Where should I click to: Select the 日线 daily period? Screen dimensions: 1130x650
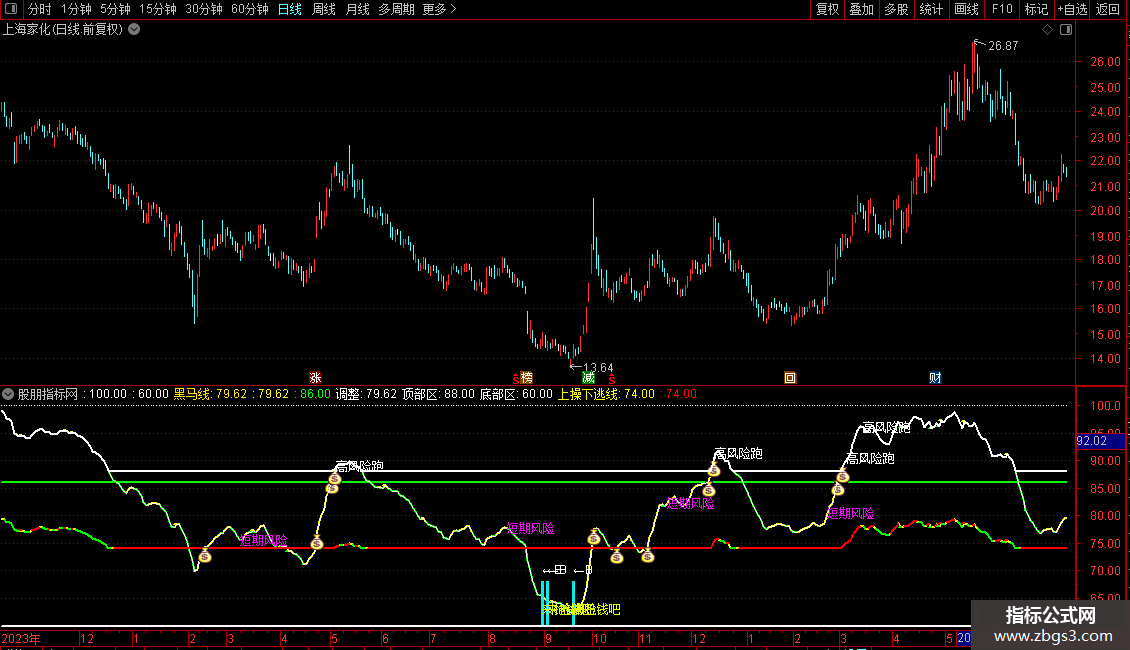290,9
